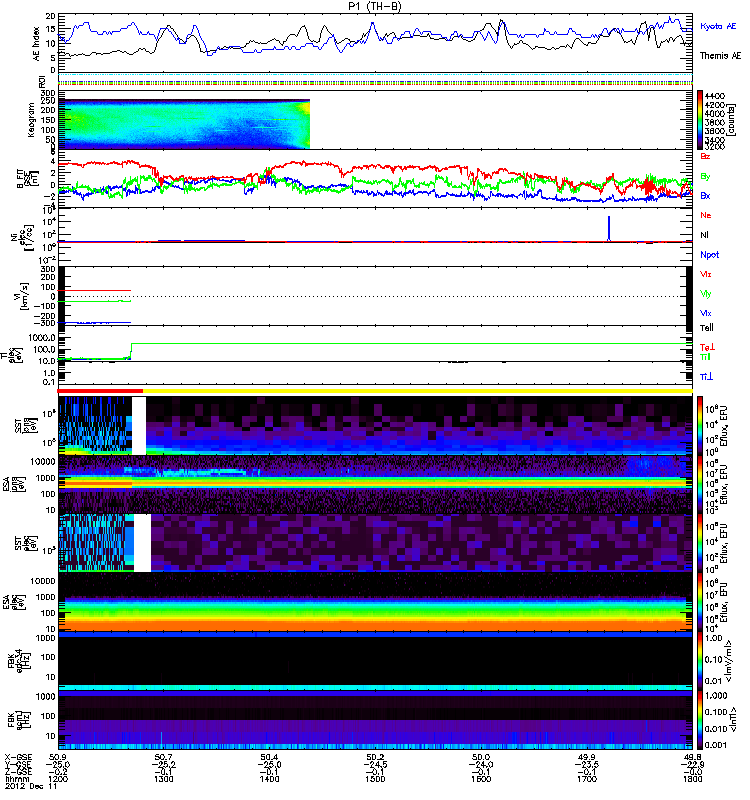Click the blue 'Npot' legend label
This screenshot has width=750, height=800.
[x=710, y=255]
